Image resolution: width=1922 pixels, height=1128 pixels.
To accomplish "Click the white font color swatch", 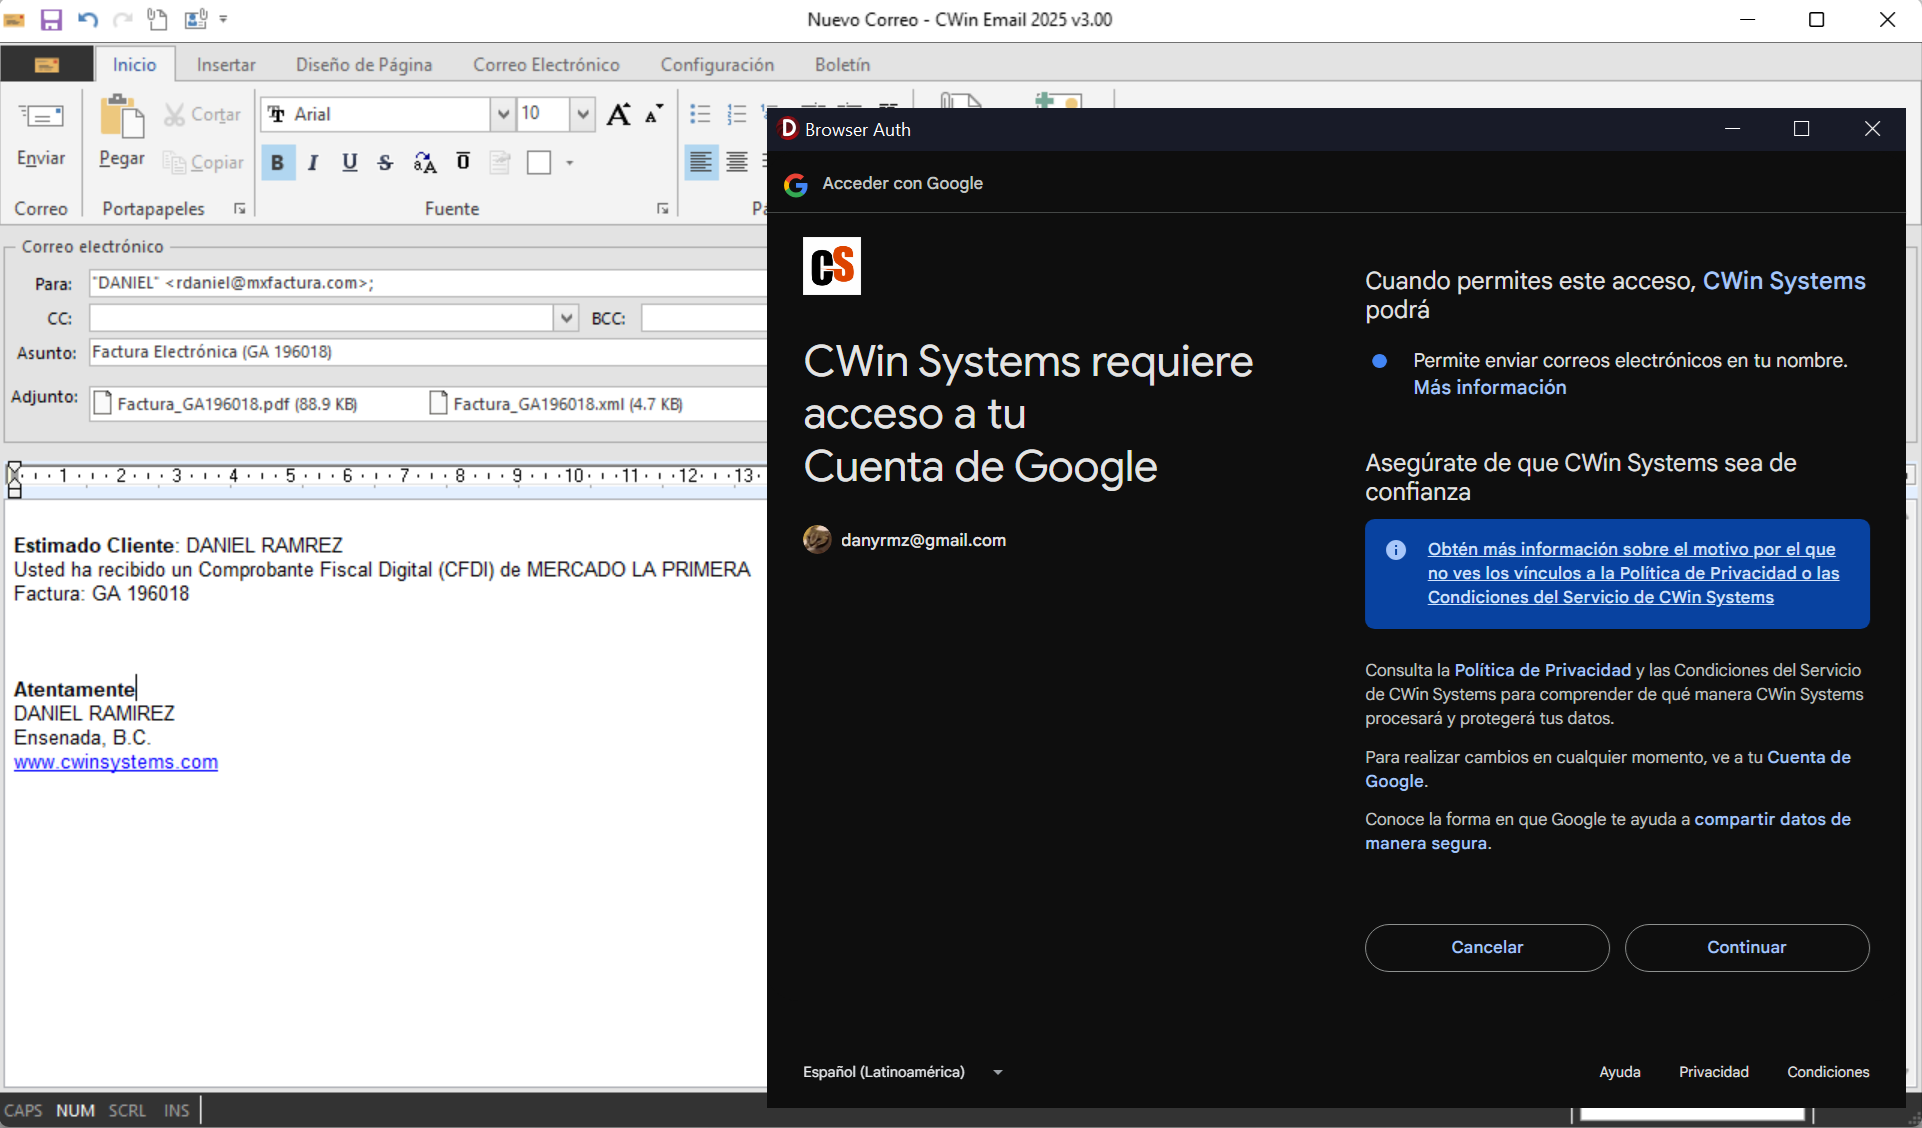I will [539, 163].
